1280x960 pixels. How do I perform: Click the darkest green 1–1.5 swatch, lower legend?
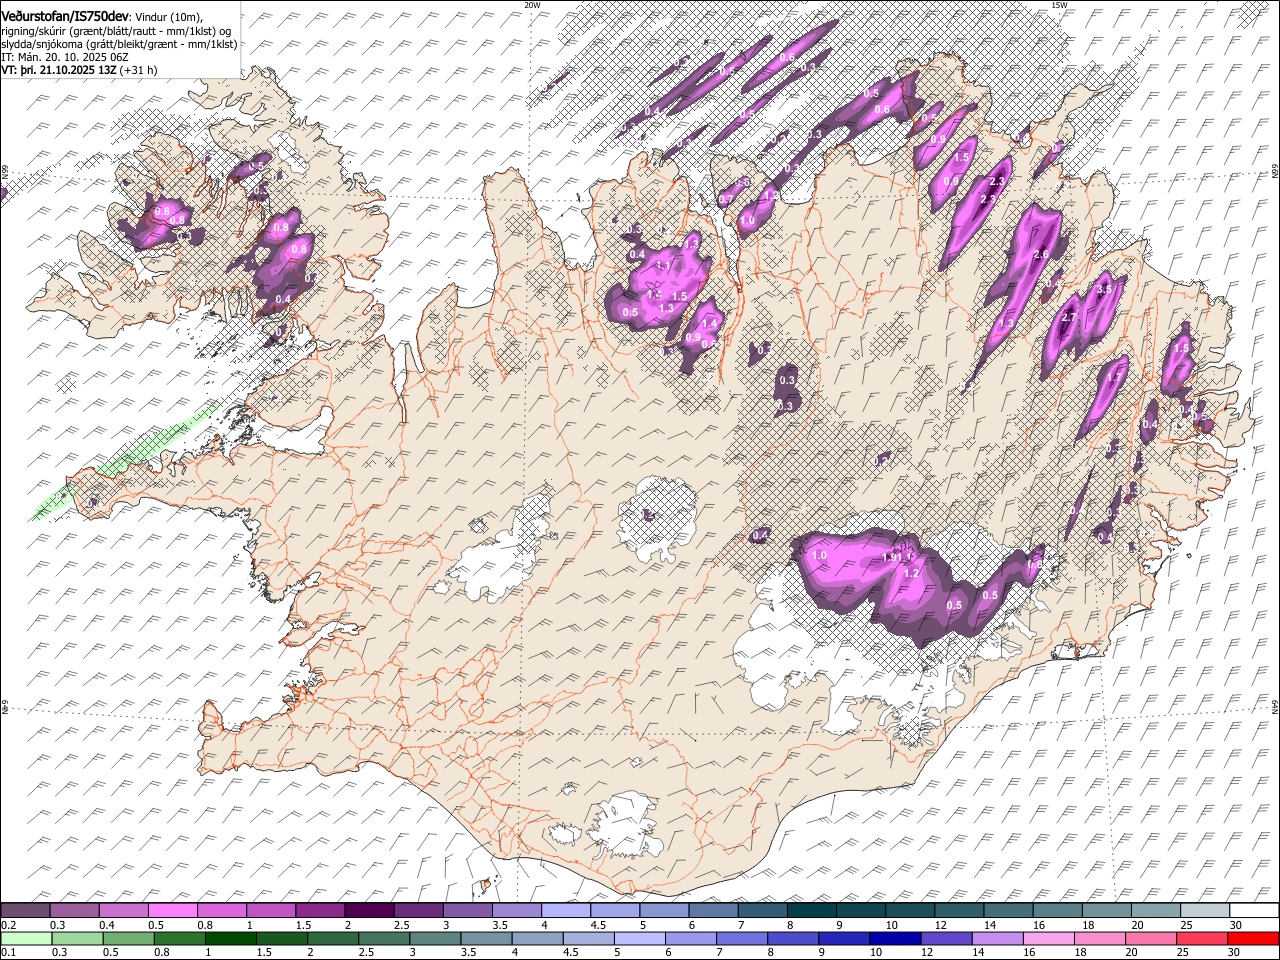231,938
